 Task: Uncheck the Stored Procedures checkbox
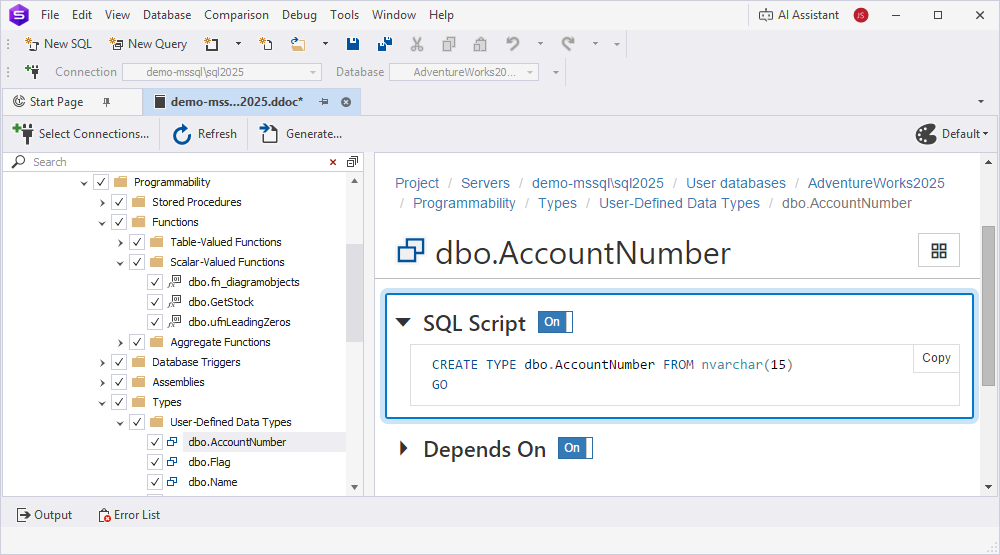tap(119, 202)
